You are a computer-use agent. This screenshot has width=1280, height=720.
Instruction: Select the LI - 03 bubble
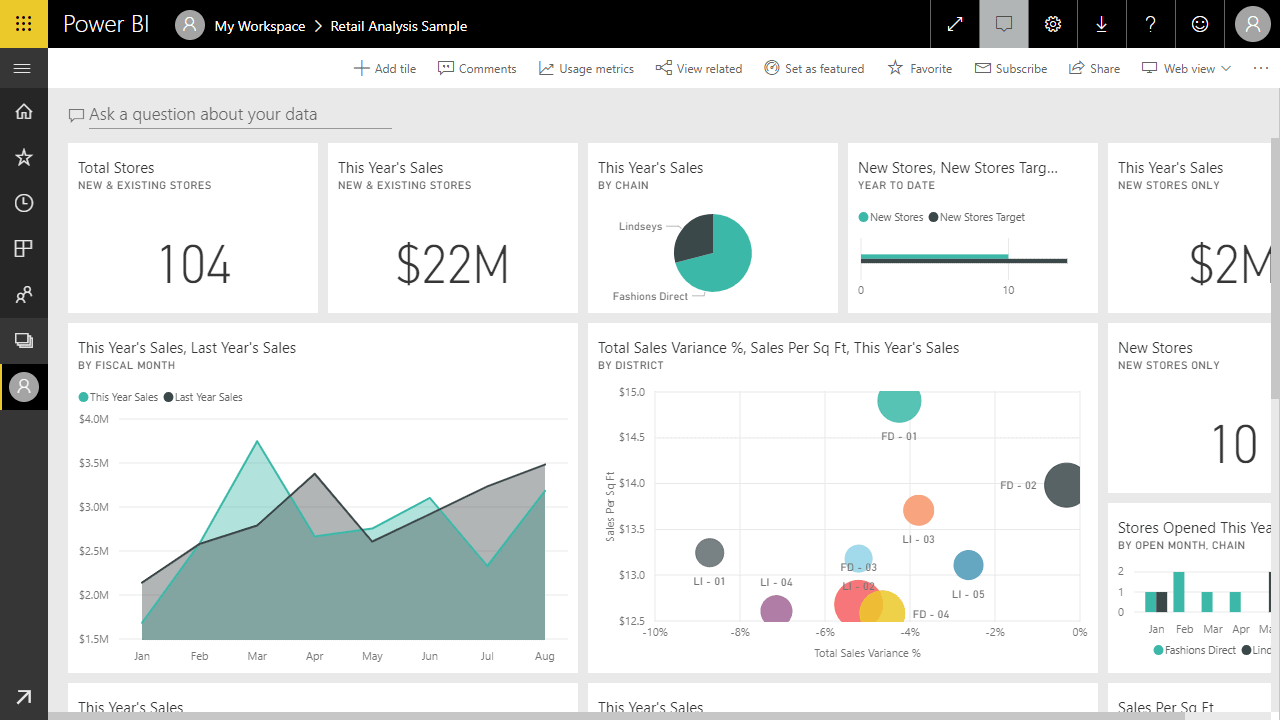coord(918,511)
